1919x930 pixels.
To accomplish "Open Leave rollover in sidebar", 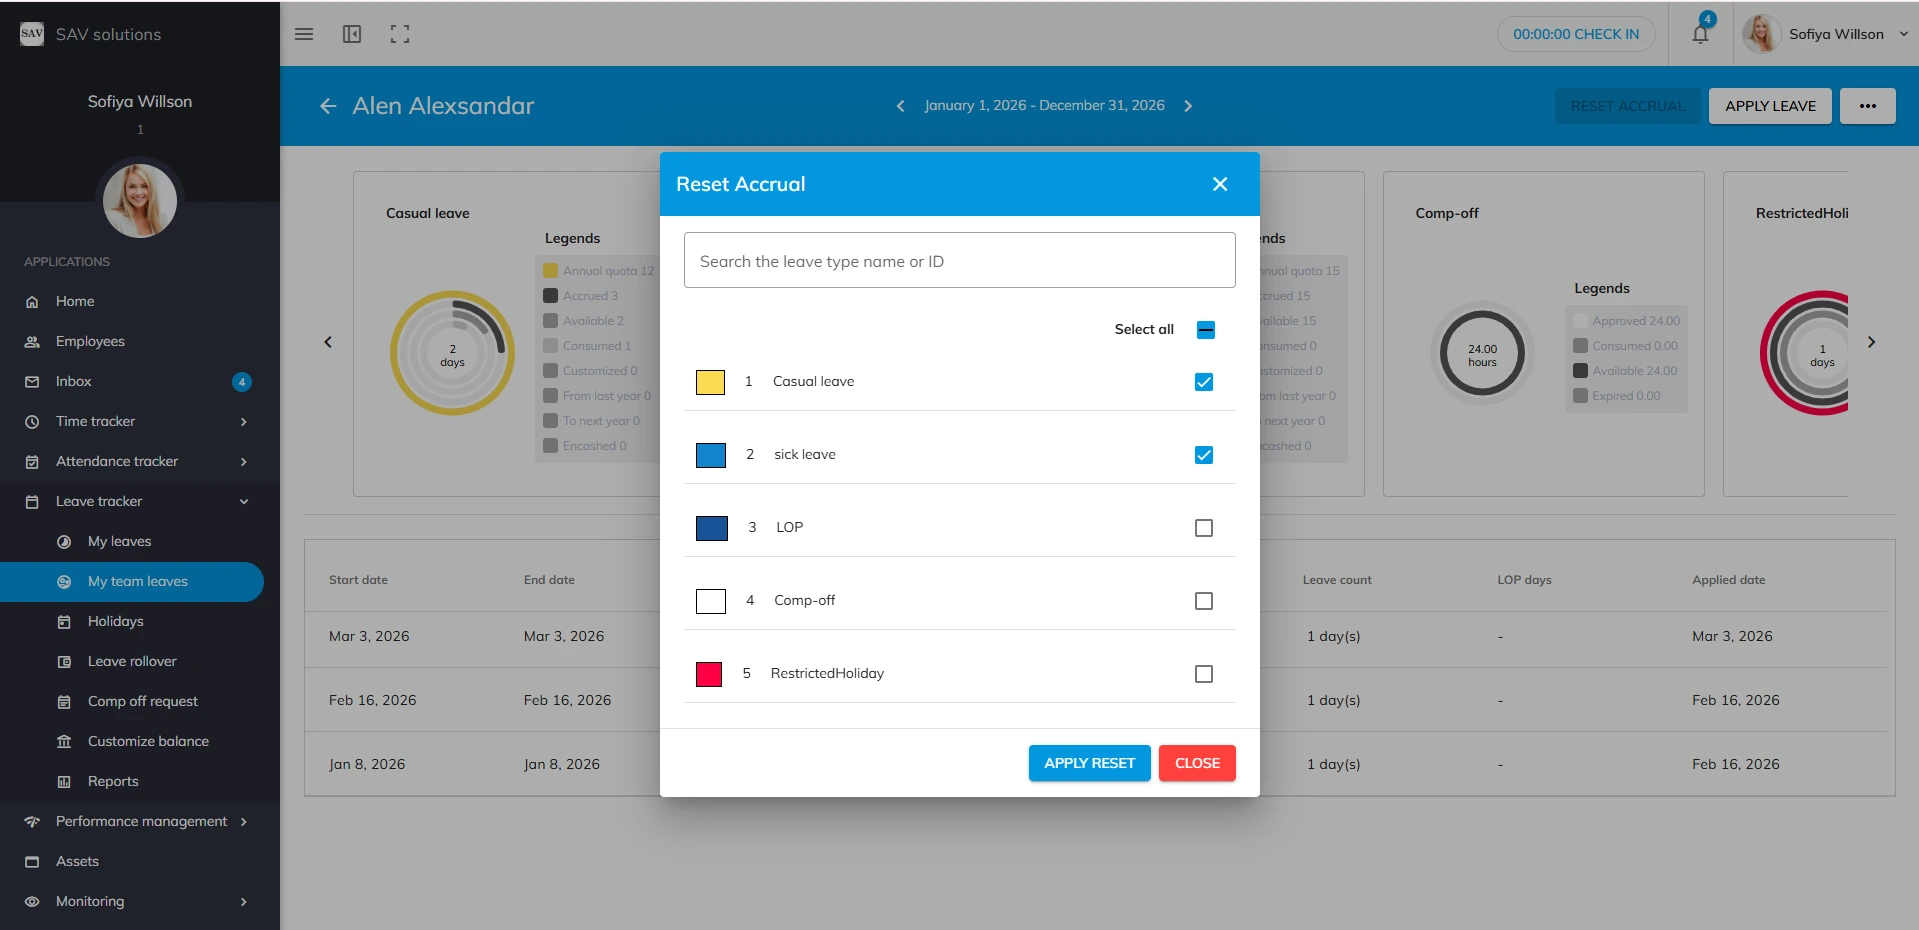I will 132,662.
